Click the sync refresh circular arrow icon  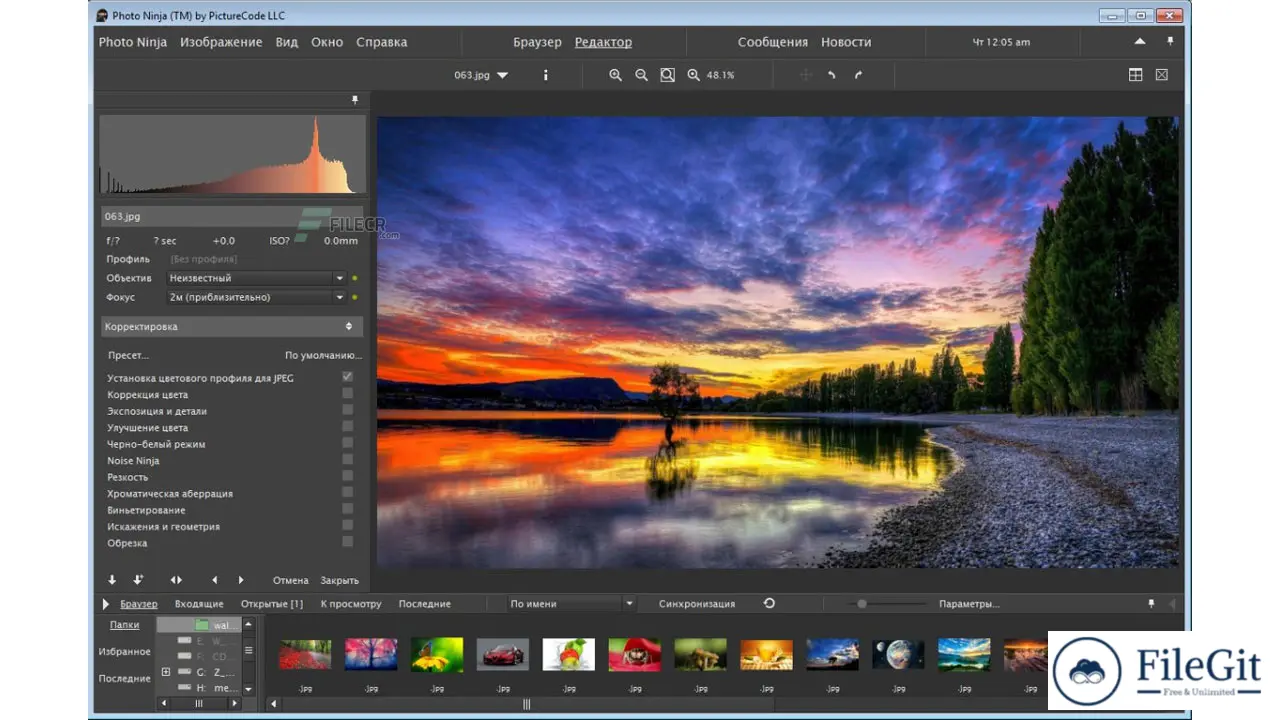point(769,603)
